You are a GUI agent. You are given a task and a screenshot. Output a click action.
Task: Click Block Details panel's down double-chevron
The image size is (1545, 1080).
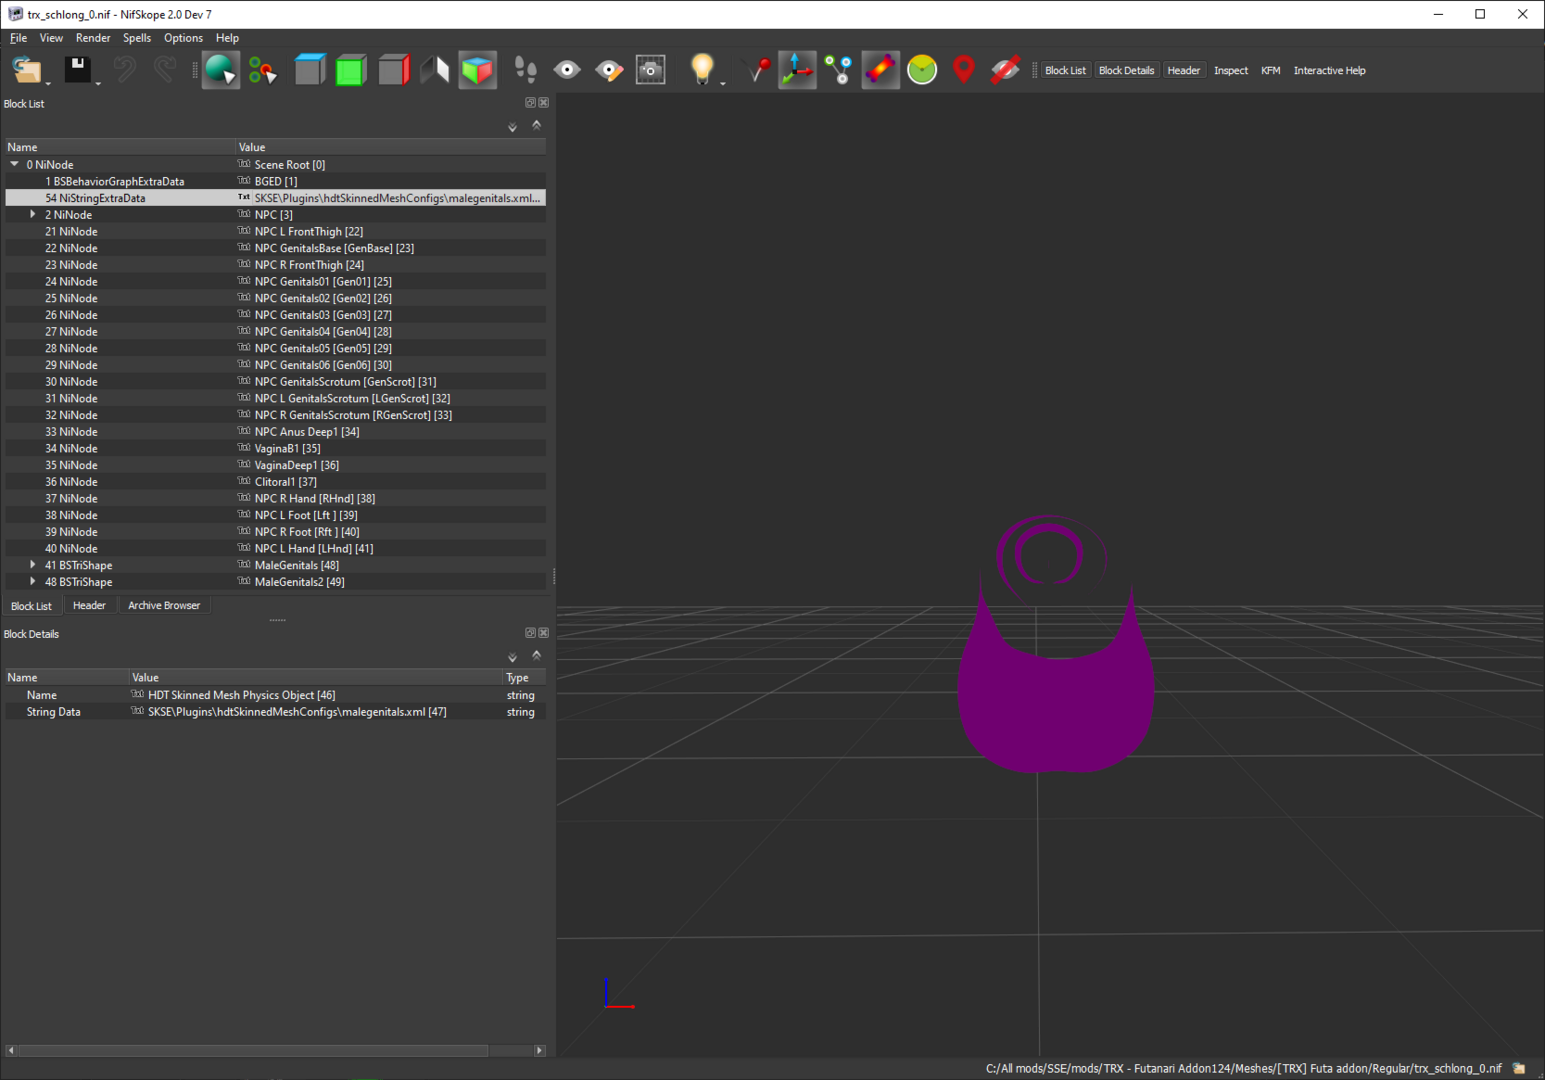[x=512, y=657]
